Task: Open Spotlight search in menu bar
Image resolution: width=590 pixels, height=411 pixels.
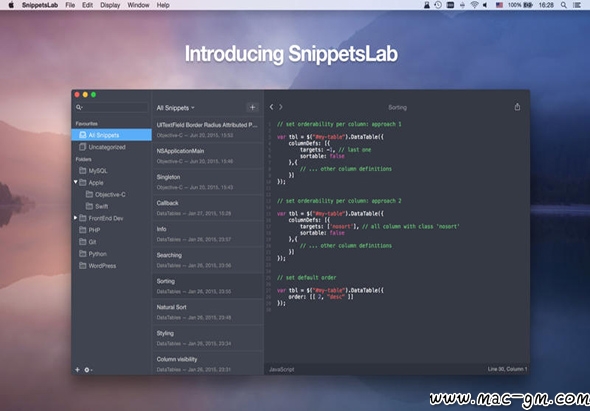Action: 564,5
